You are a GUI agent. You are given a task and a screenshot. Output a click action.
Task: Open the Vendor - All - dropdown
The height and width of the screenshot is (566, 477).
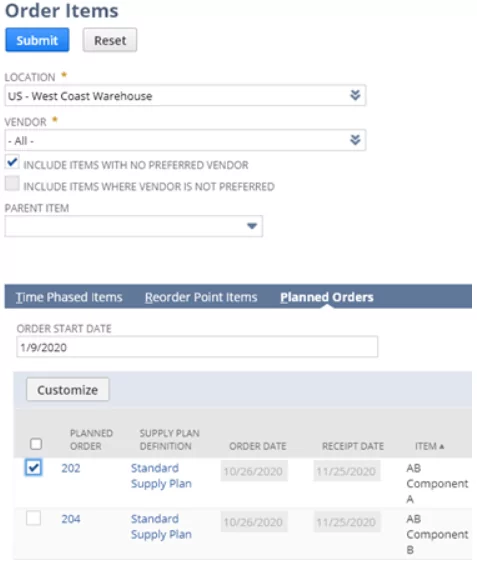[x=185, y=140]
